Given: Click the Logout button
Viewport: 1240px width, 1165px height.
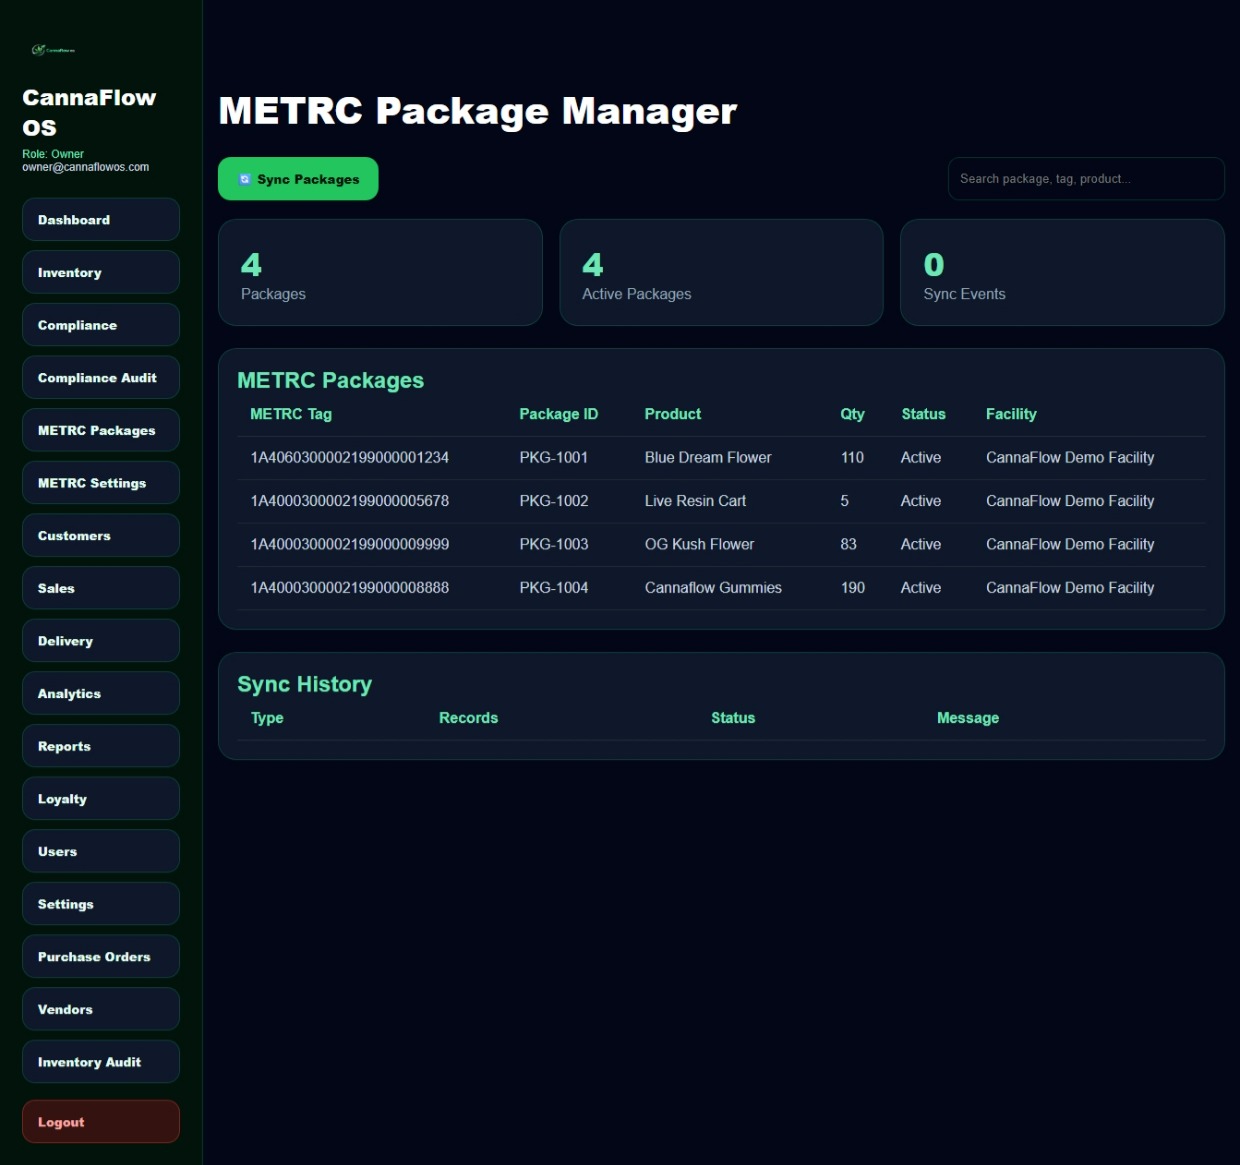Looking at the screenshot, I should pyautogui.click(x=101, y=1122).
